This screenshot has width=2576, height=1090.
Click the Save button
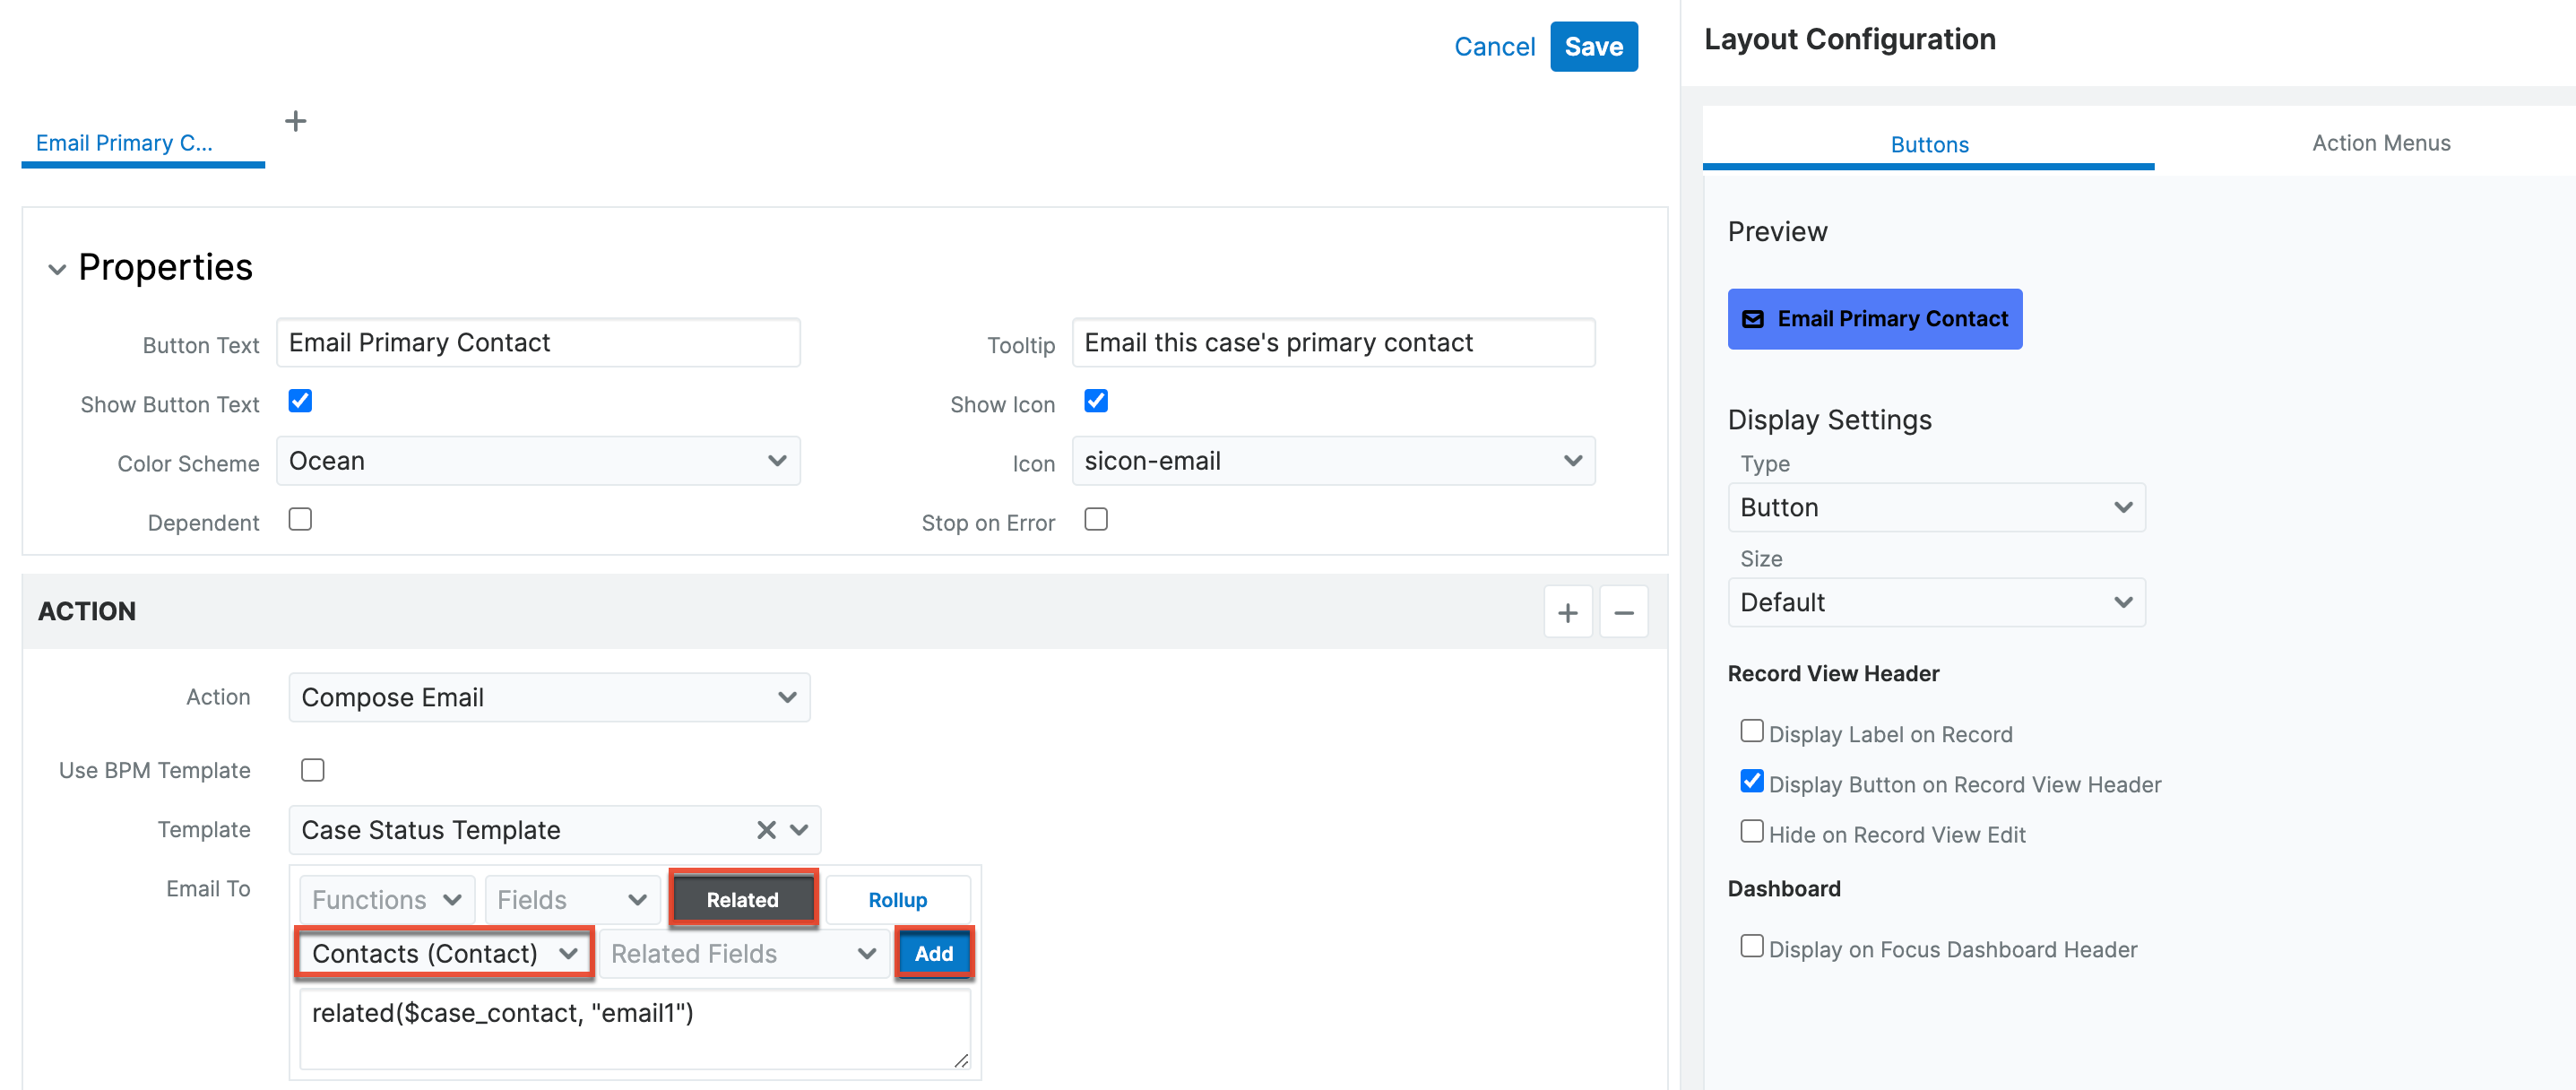1593,47
